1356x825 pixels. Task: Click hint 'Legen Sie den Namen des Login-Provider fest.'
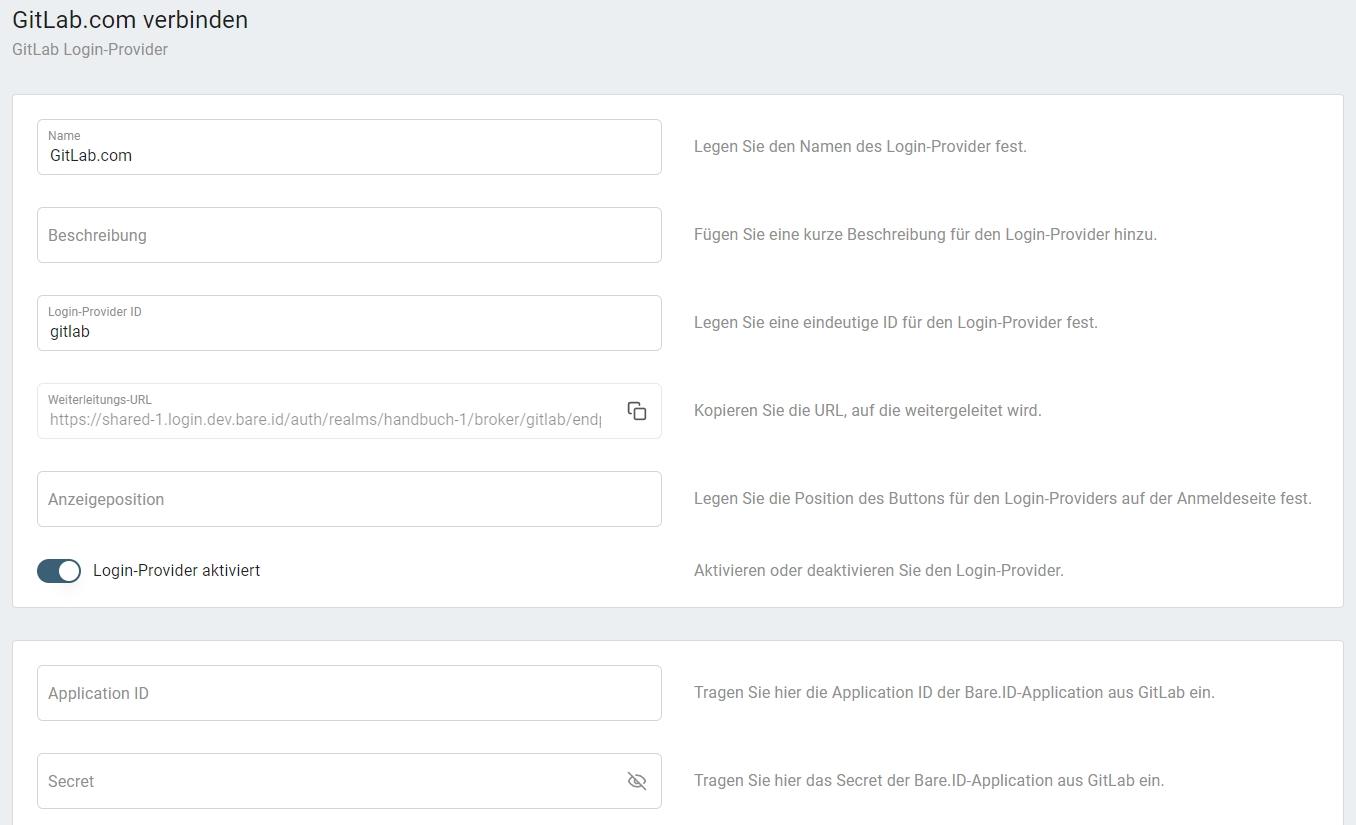click(x=860, y=147)
